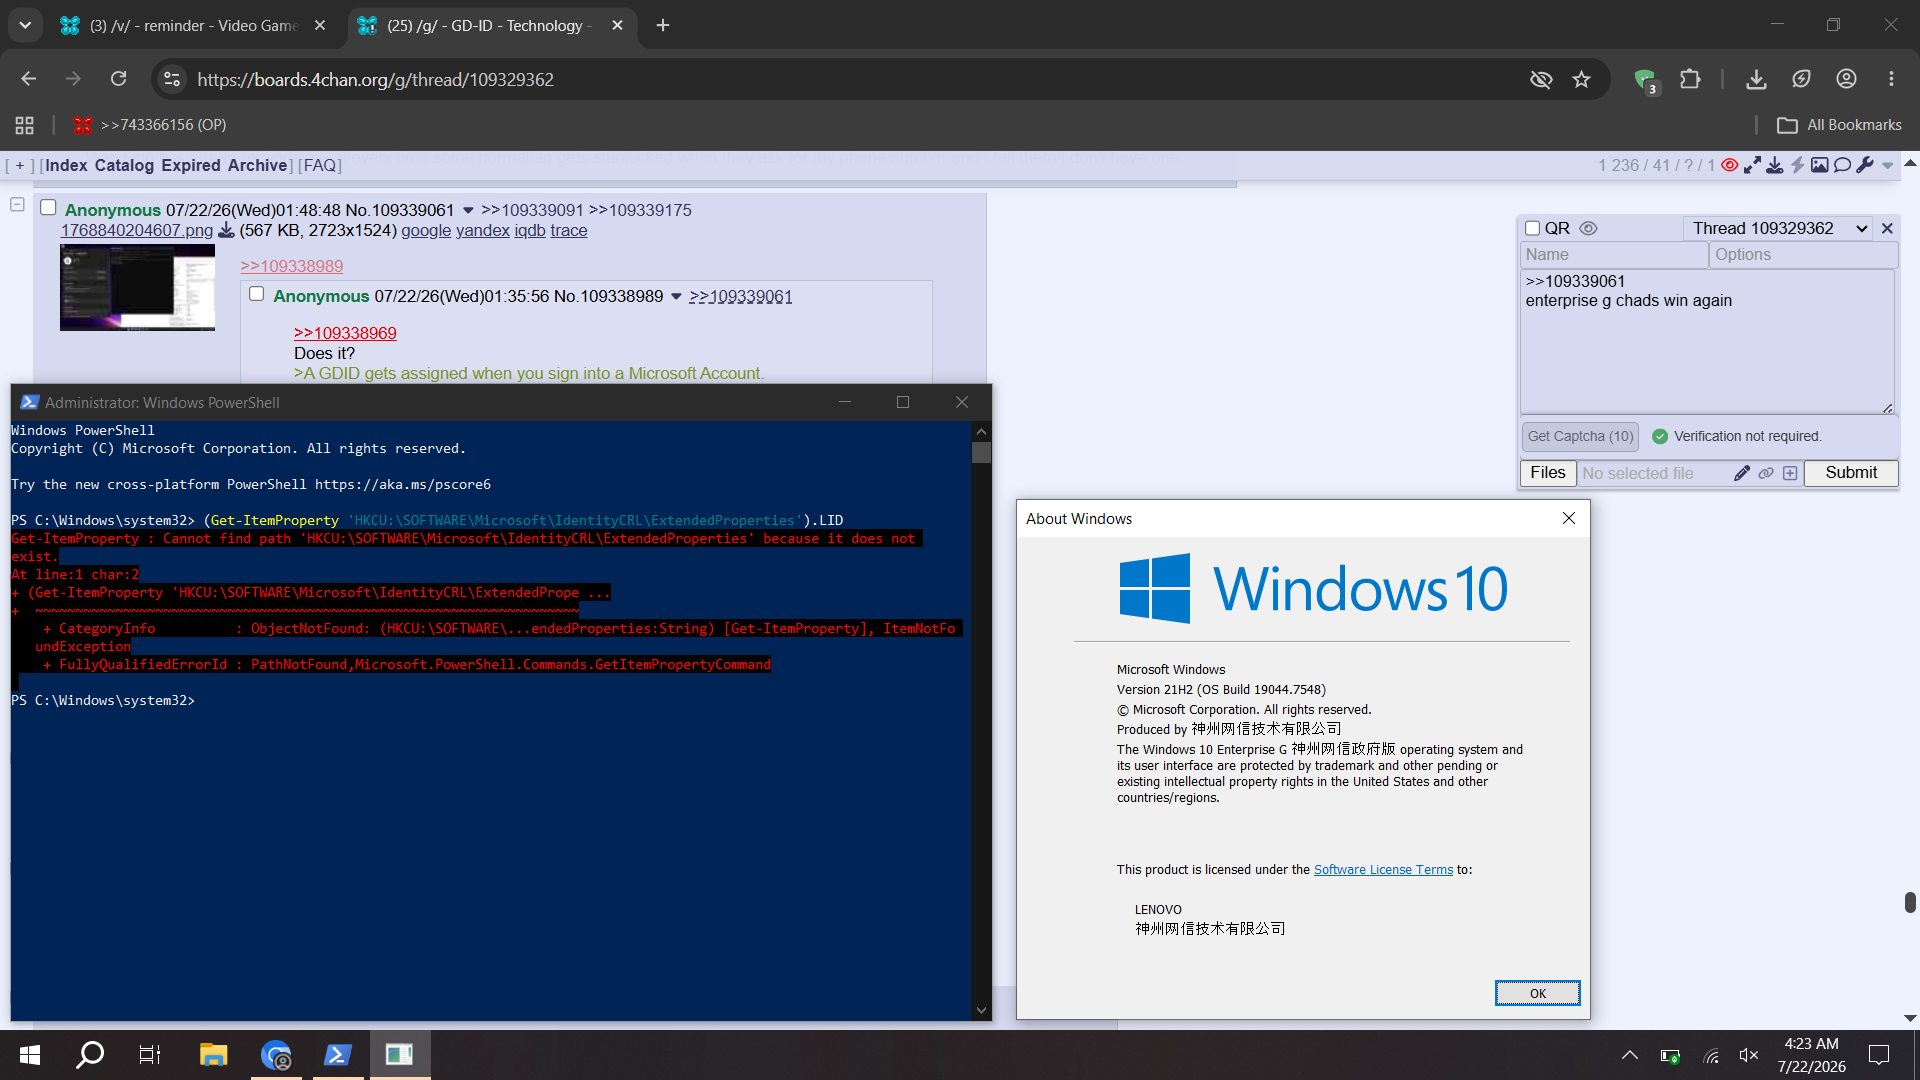This screenshot has width=1920, height=1080.
Task: Expand the post image thumbnail
Action: [x=137, y=287]
